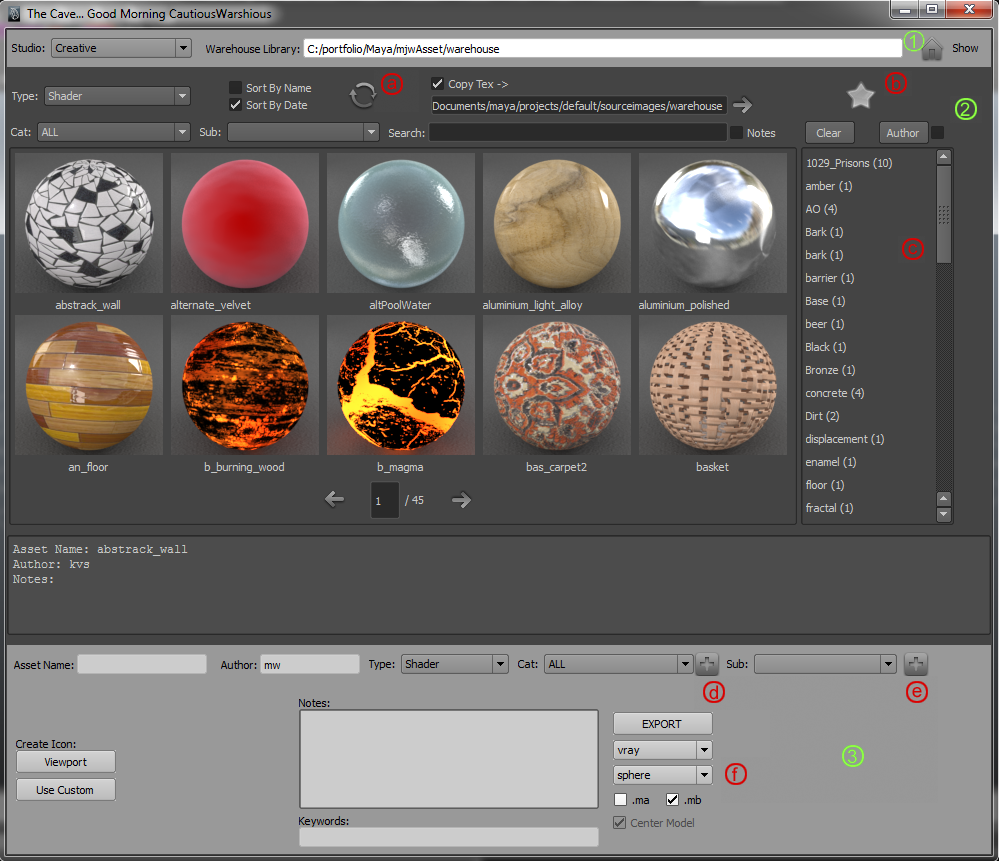This screenshot has width=999, height=861.
Task: Add new category with plus icon
Action: pos(707,664)
